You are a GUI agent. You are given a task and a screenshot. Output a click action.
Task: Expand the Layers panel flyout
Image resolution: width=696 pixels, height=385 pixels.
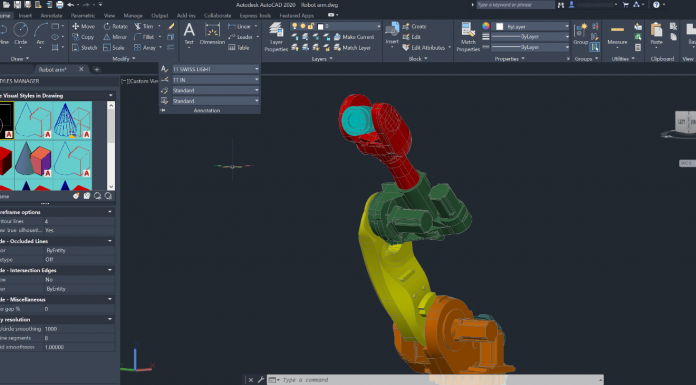[x=323, y=59]
